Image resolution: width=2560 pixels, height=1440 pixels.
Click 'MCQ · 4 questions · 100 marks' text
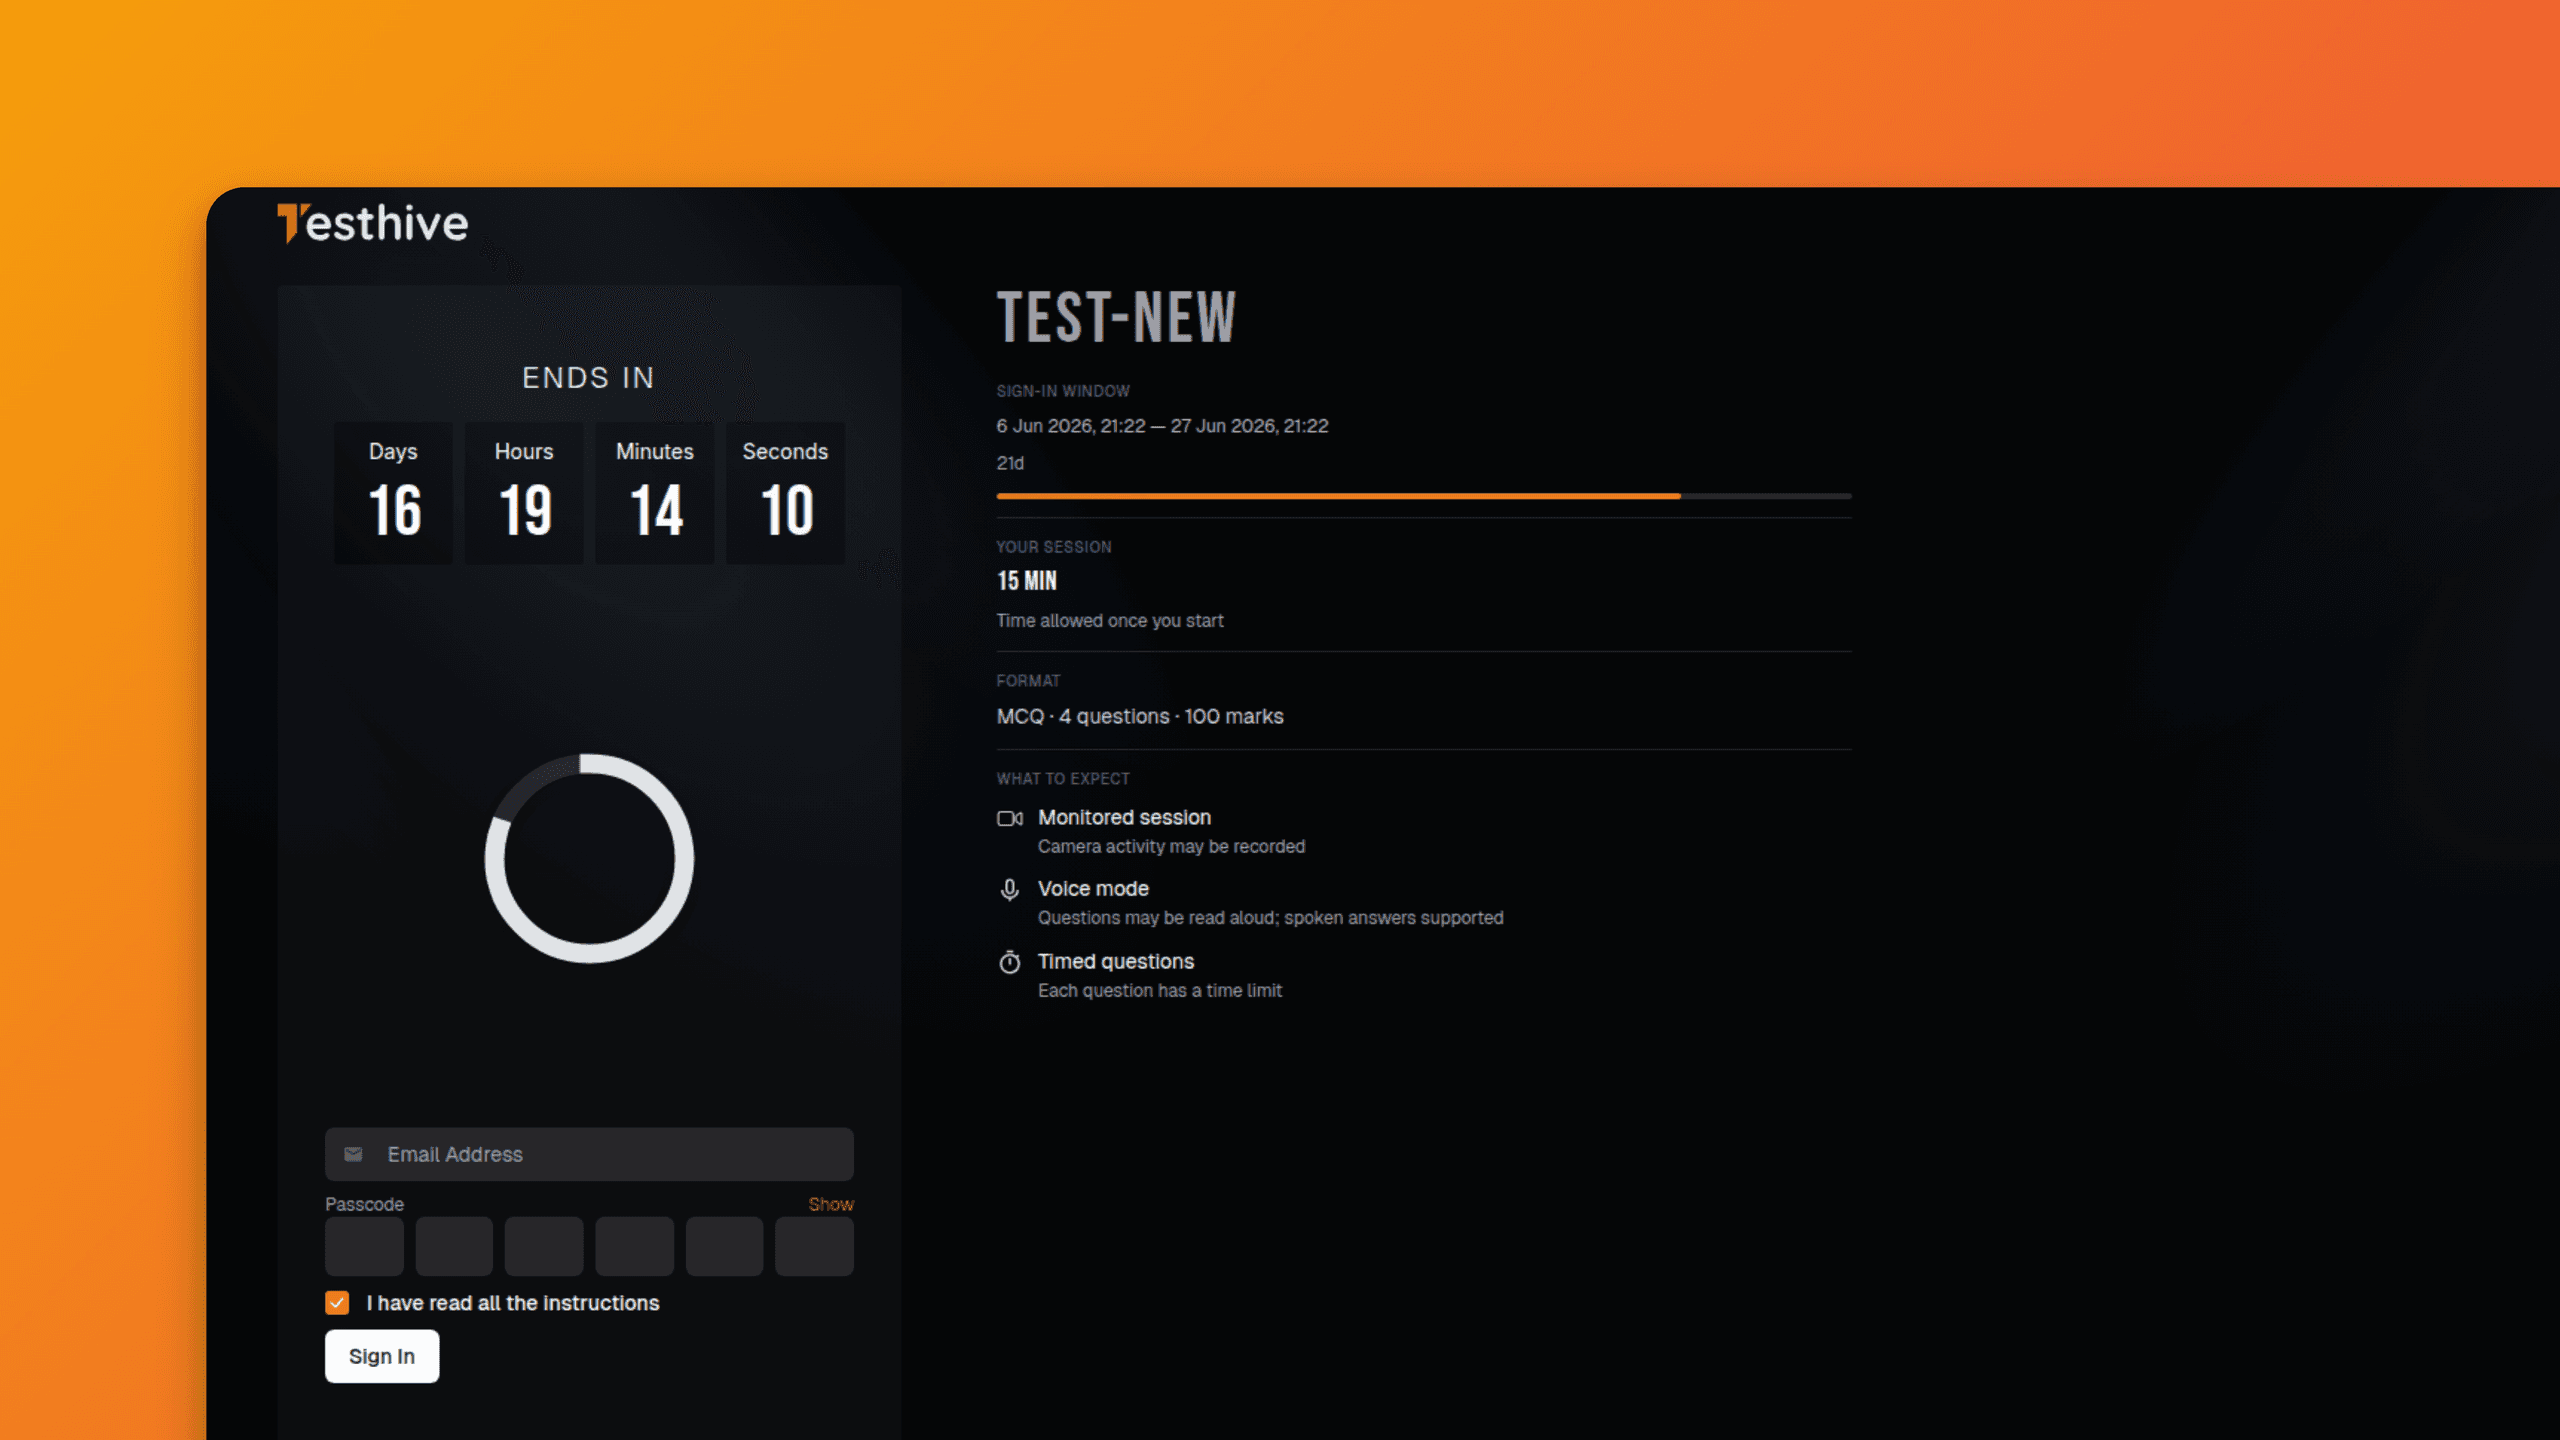click(1140, 716)
